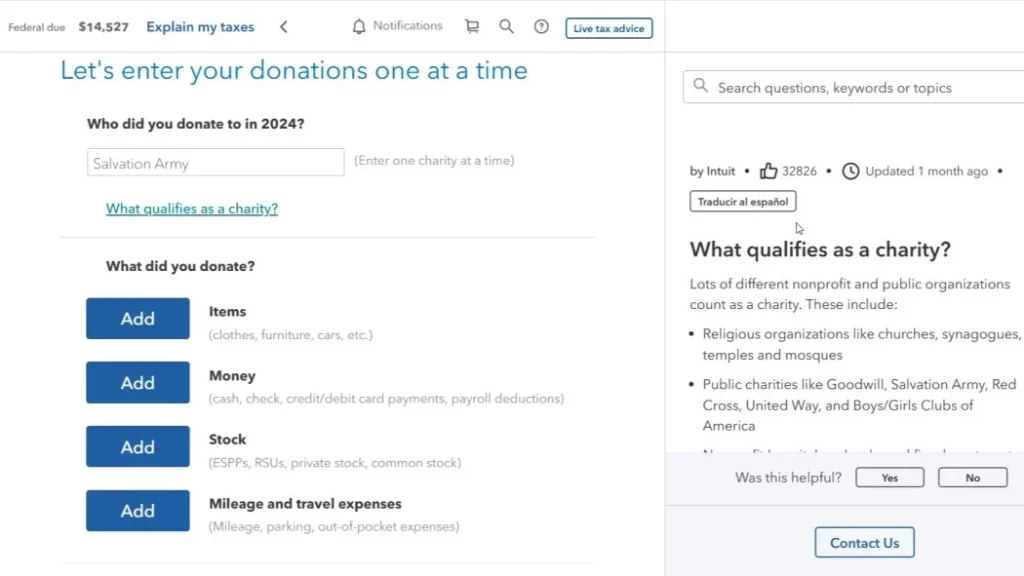
Task: Open the Notifications bell icon
Action: tap(359, 27)
